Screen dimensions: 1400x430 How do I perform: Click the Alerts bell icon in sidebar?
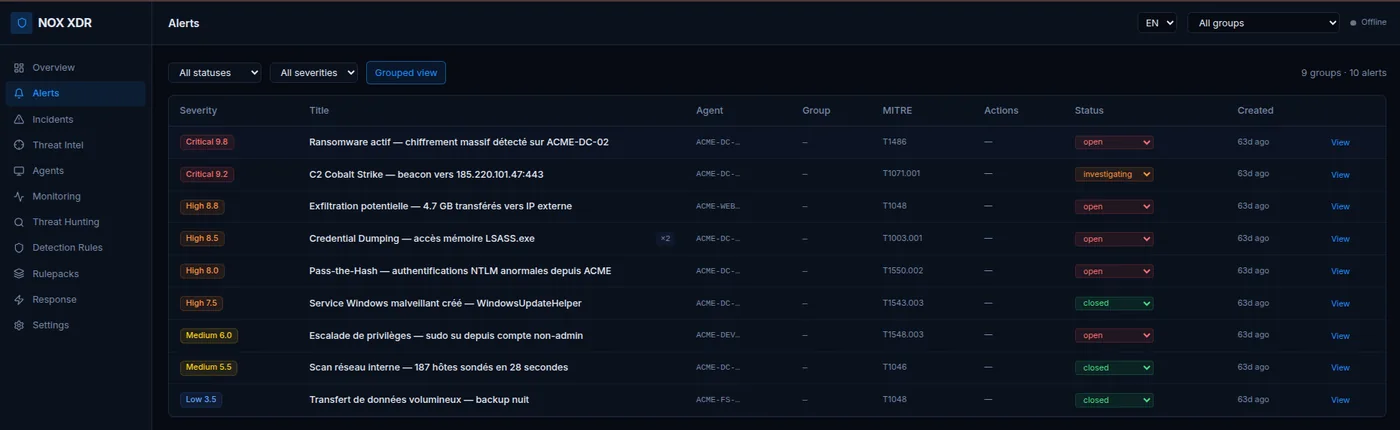point(19,93)
